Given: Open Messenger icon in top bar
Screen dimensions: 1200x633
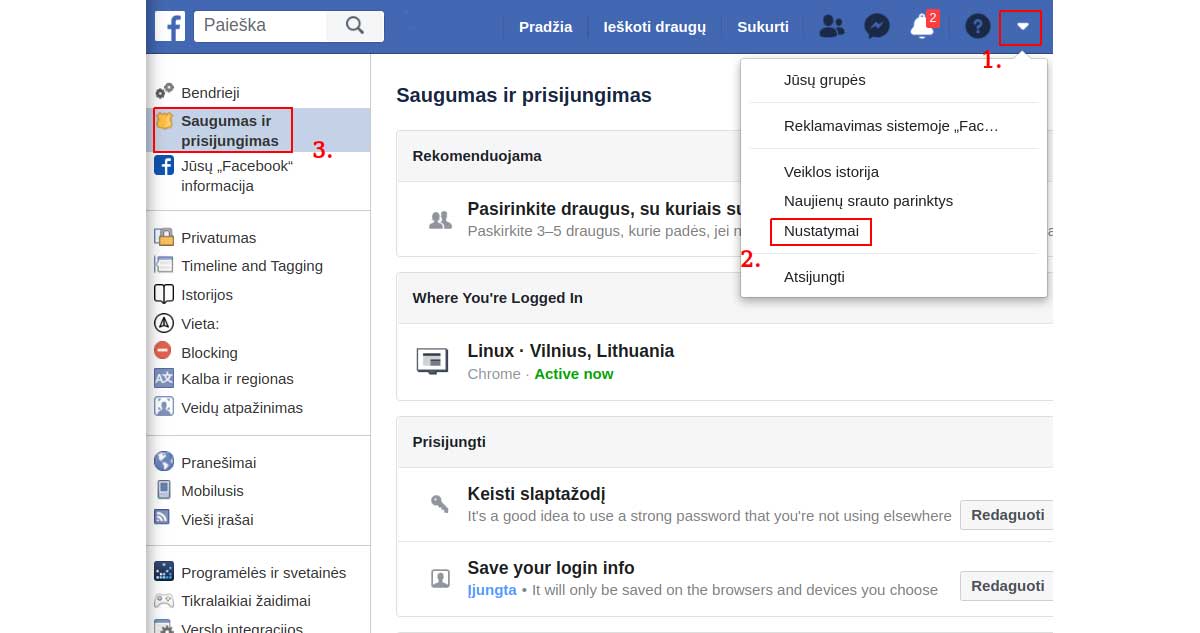Looking at the screenshot, I should pyautogui.click(x=877, y=27).
